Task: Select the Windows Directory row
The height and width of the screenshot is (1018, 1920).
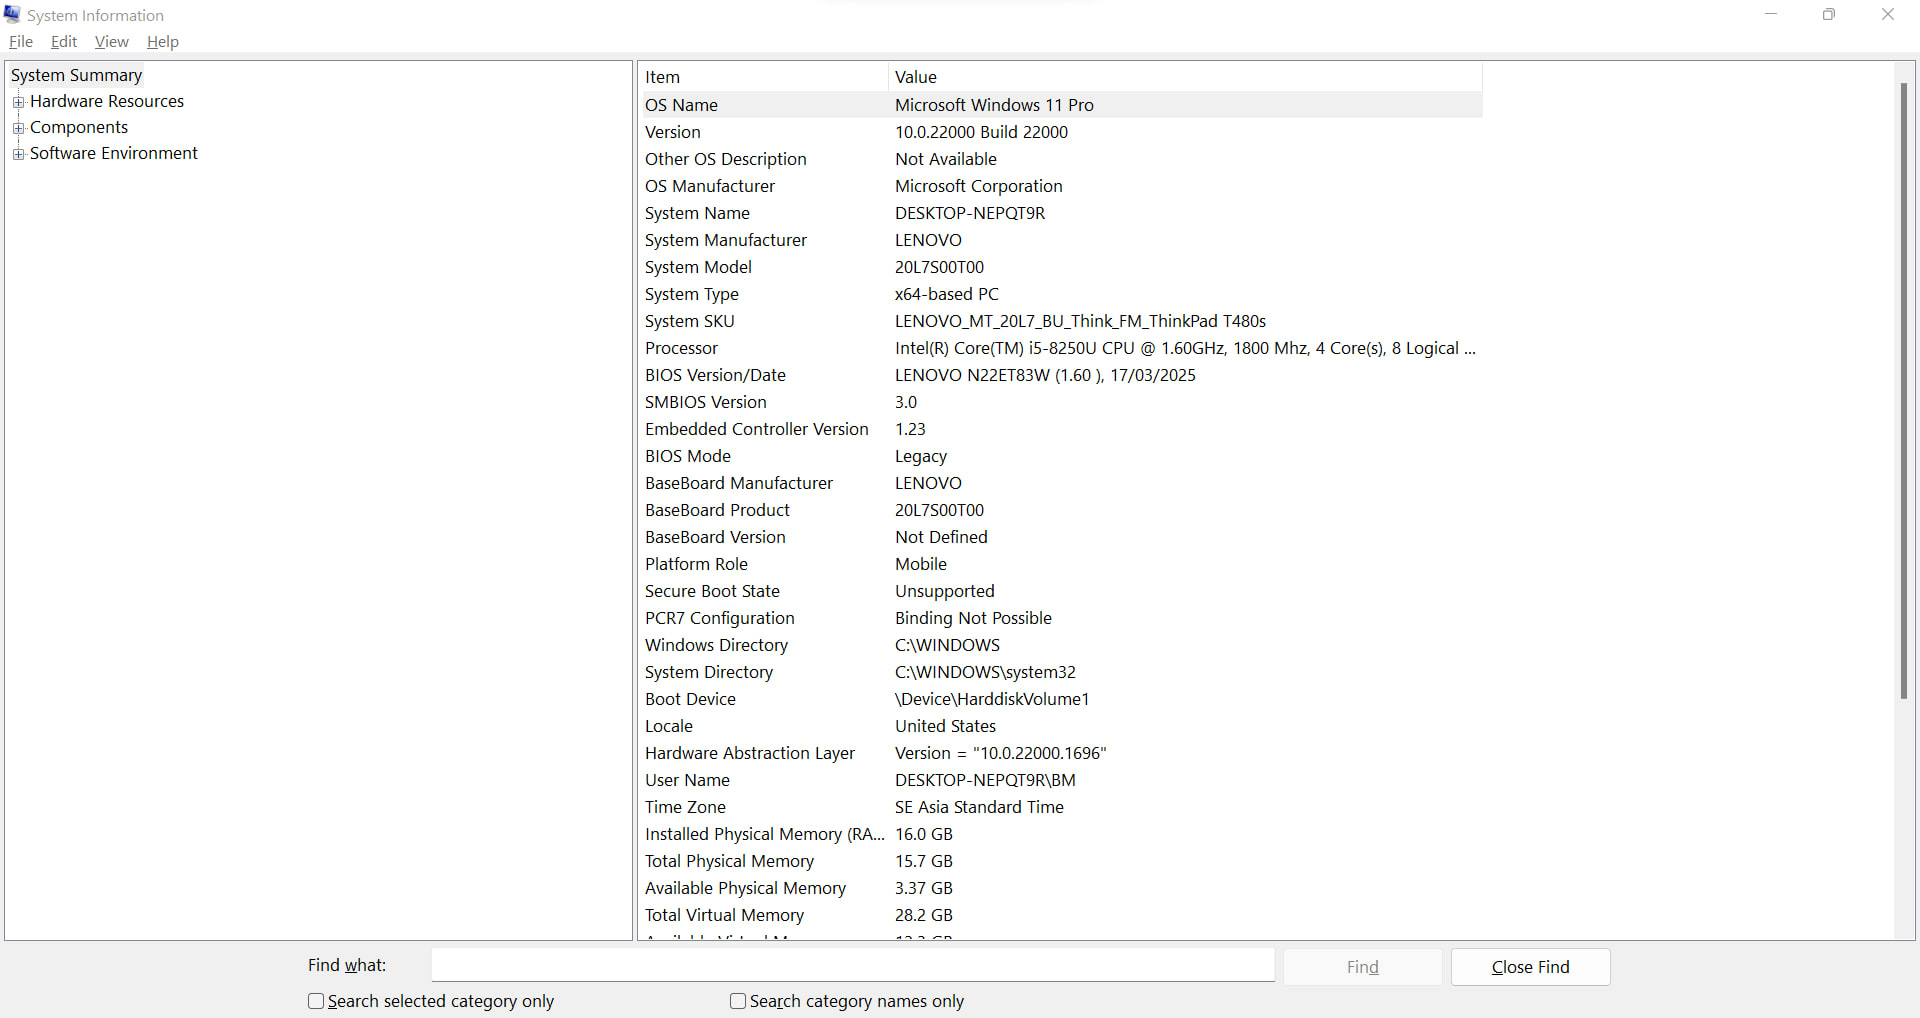Action: [x=1061, y=645]
